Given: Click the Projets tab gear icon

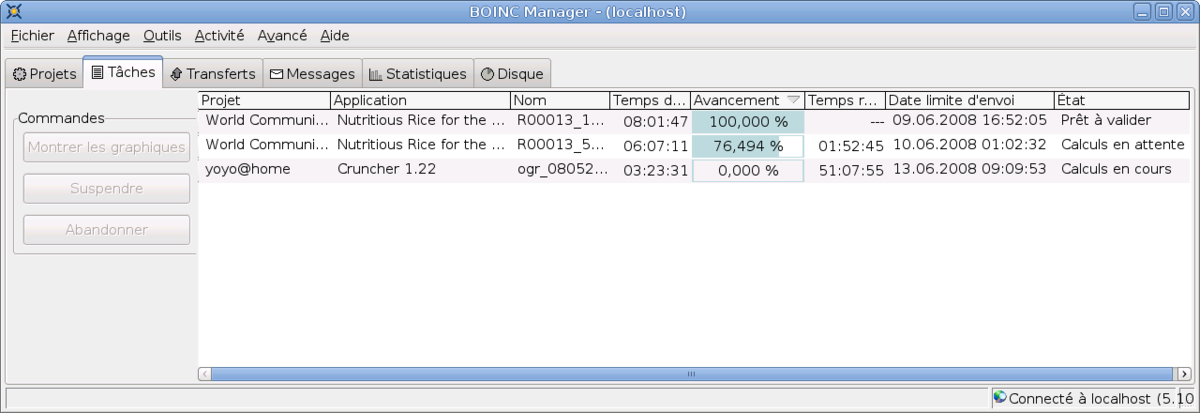Looking at the screenshot, I should pyautogui.click(x=19, y=74).
